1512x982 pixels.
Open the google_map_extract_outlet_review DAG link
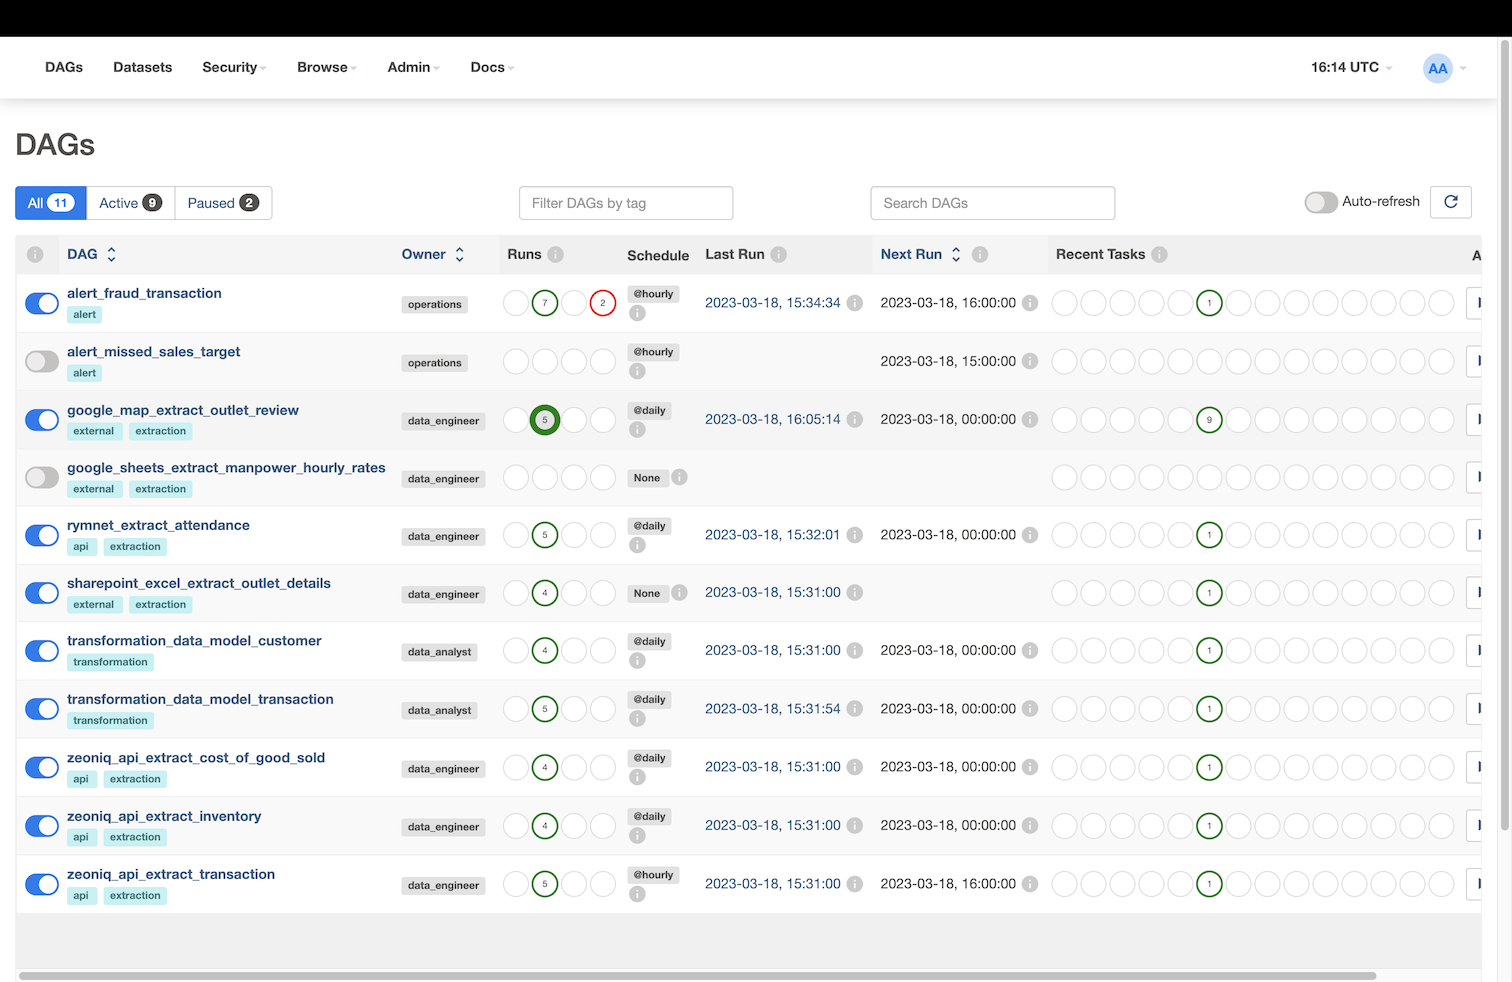click(x=183, y=410)
